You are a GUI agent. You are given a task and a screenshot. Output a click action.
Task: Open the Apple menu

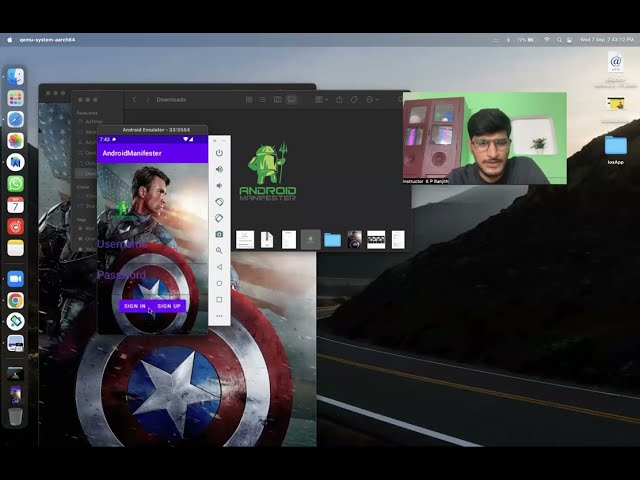point(9,40)
